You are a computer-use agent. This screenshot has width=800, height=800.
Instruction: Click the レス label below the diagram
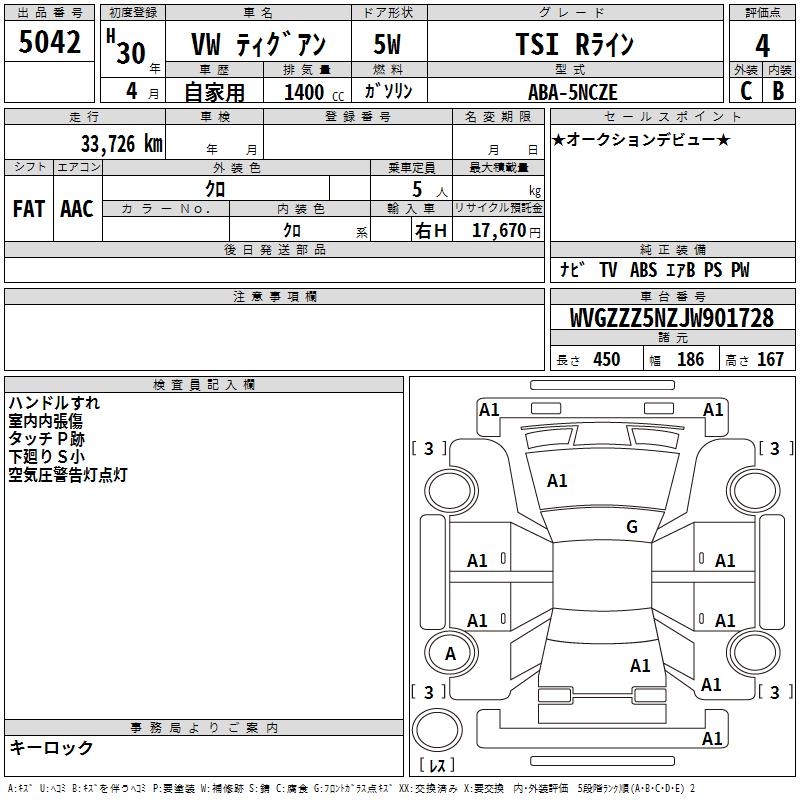click(x=436, y=766)
